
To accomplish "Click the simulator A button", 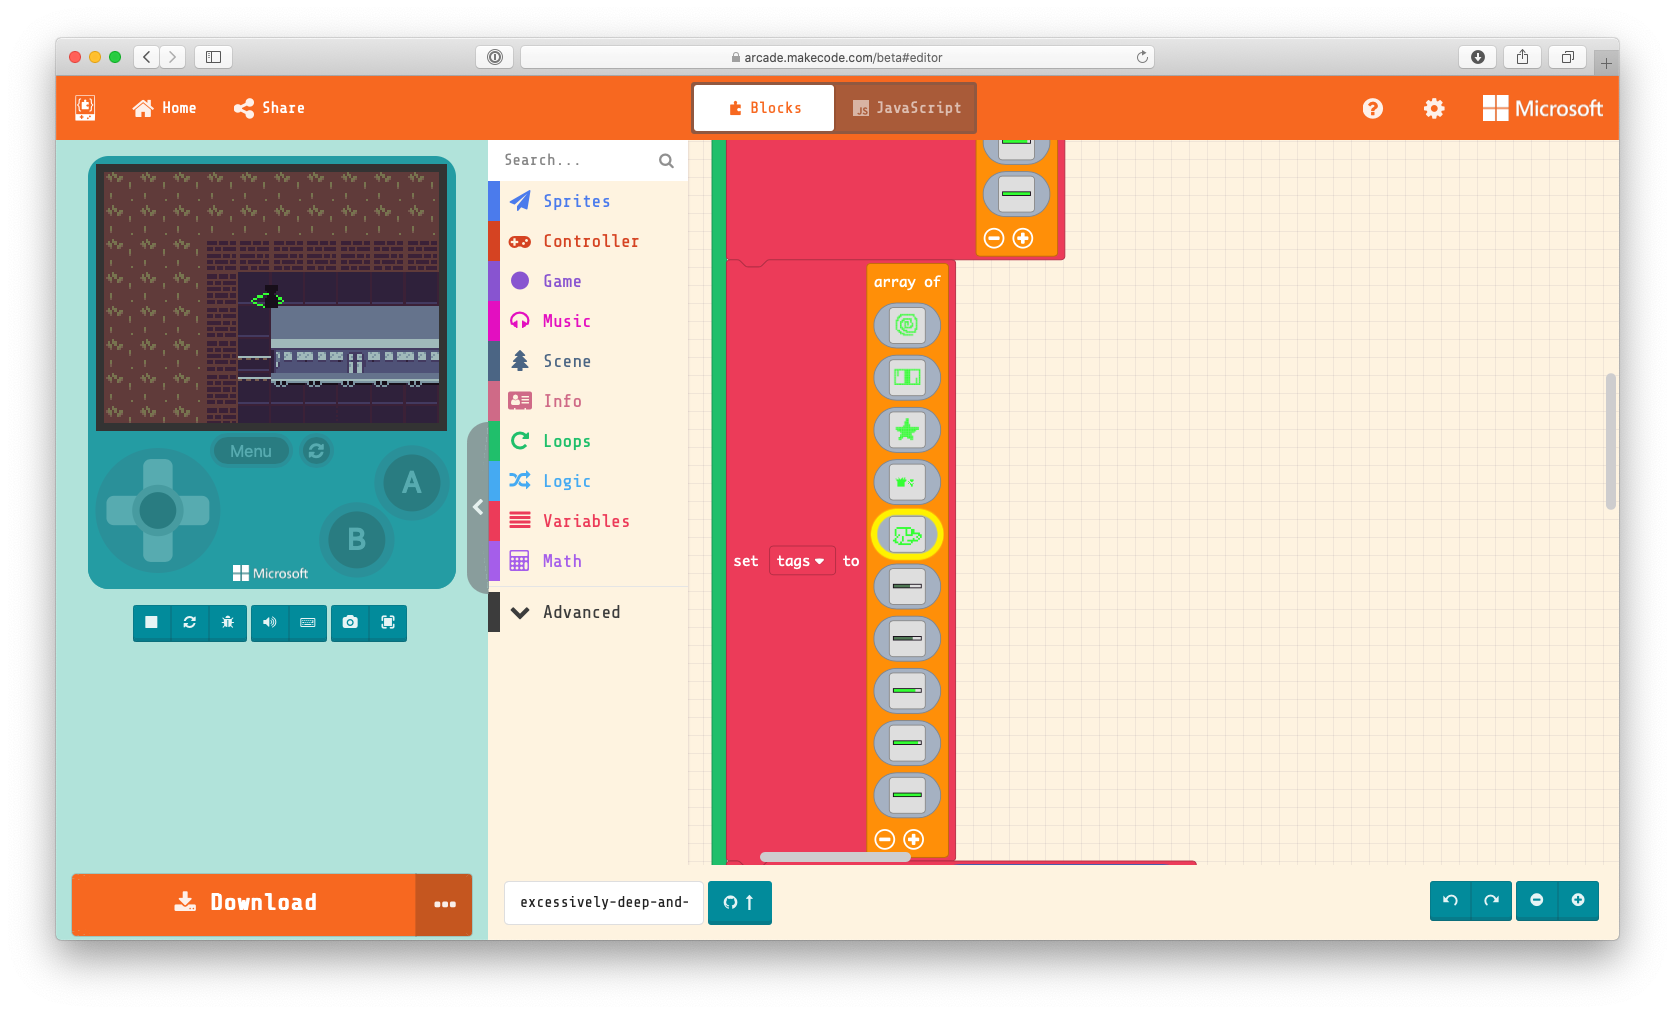I will (411, 483).
